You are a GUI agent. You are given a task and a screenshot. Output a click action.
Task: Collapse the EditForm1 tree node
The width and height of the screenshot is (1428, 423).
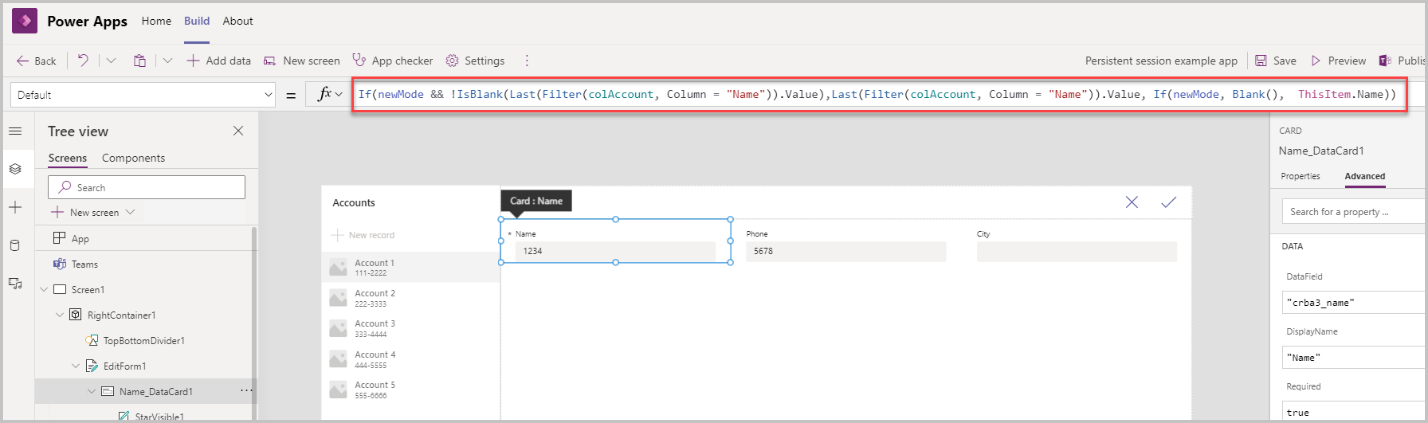point(76,366)
